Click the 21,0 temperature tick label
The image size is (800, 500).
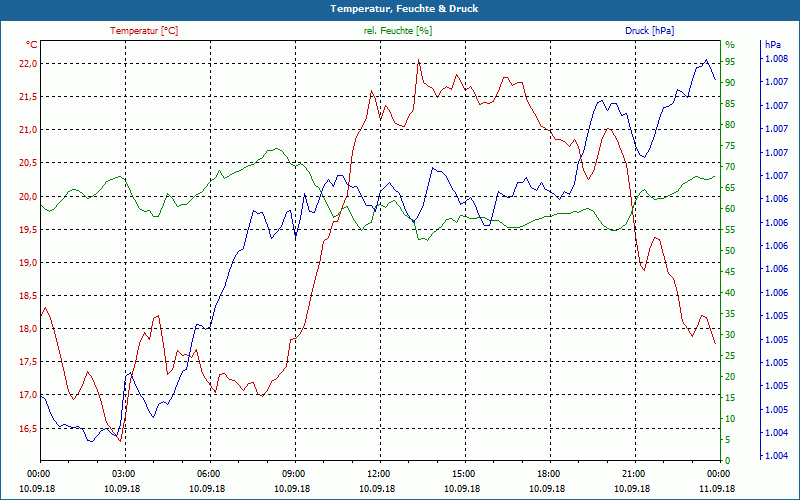(28, 130)
